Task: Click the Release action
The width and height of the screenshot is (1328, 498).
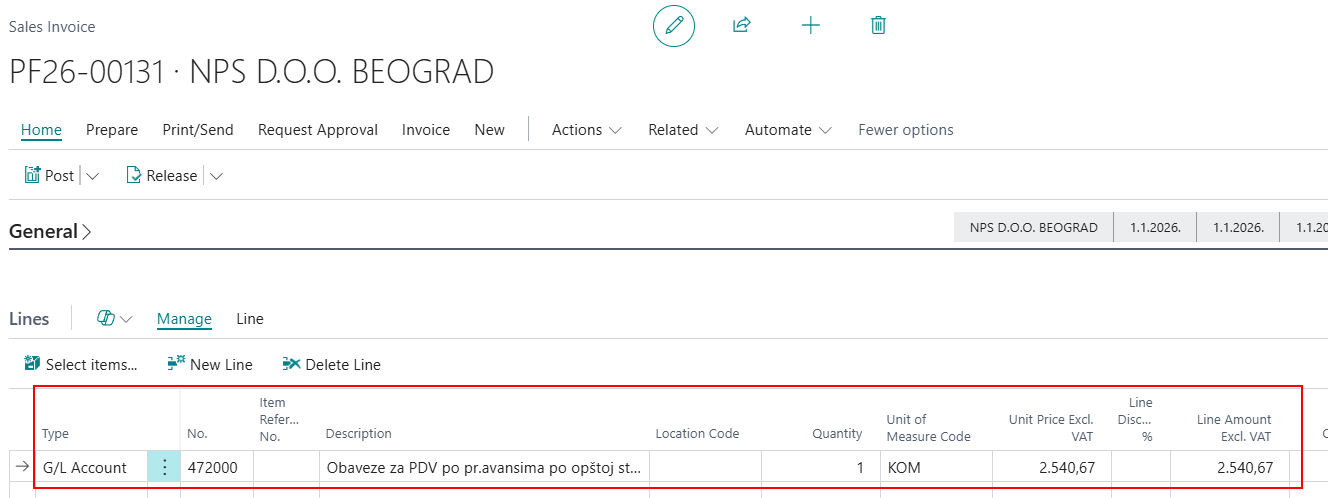Action: coord(162,175)
